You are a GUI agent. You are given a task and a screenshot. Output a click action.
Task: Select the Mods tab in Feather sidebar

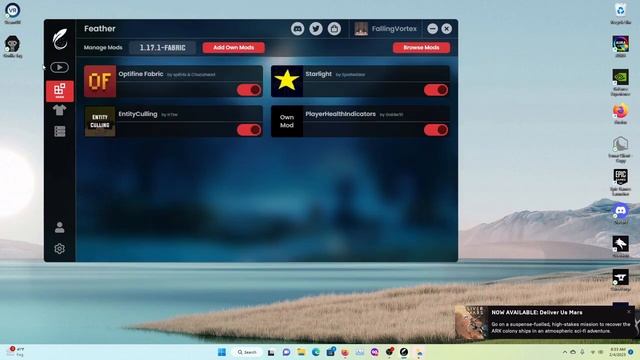click(x=60, y=91)
